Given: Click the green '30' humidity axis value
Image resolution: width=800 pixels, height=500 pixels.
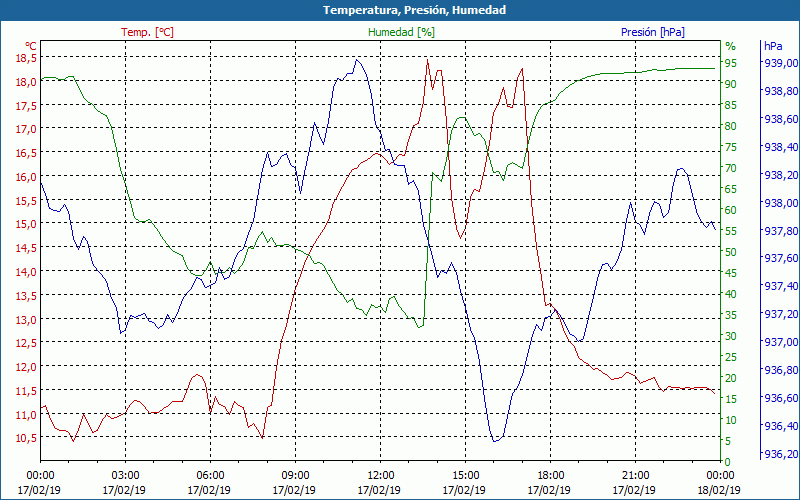Looking at the screenshot, I should (x=731, y=336).
